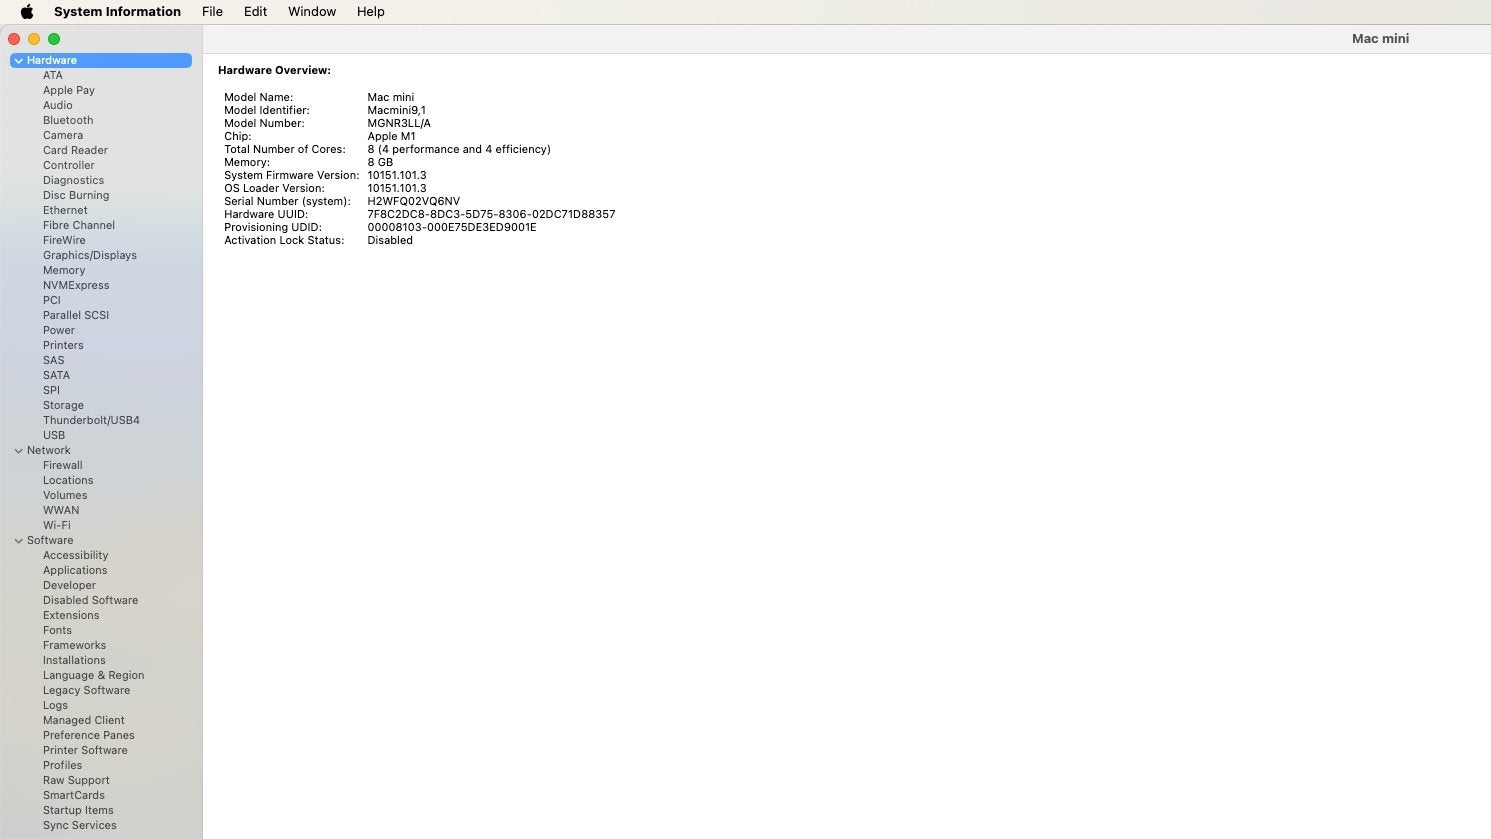Select Thunderbolt/USB4 in the sidebar
1491x839 pixels.
91,421
